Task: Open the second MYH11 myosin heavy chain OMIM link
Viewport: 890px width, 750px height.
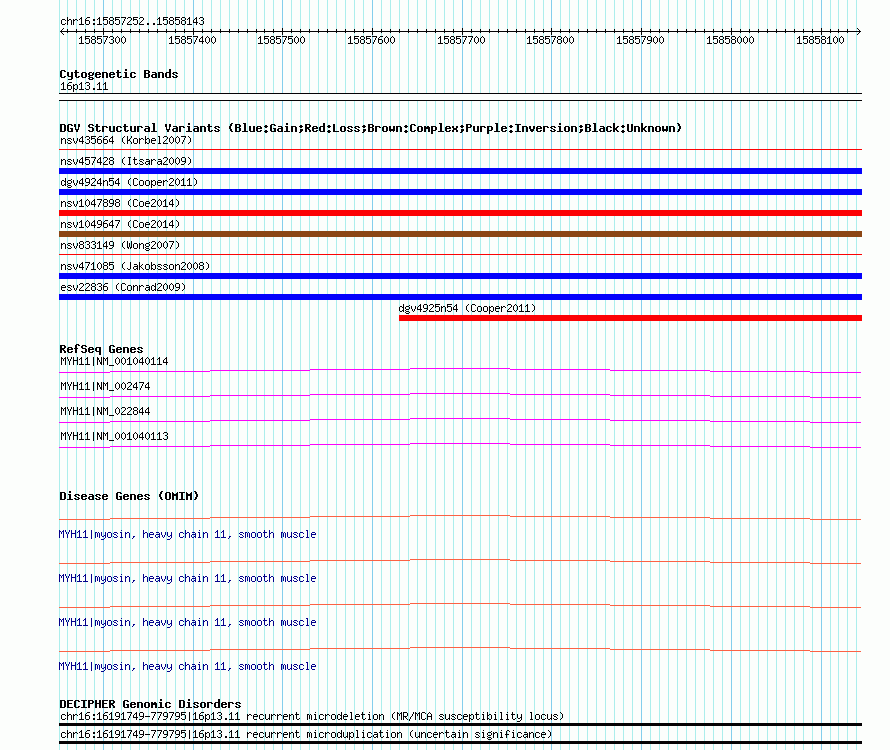Action: click(x=187, y=579)
